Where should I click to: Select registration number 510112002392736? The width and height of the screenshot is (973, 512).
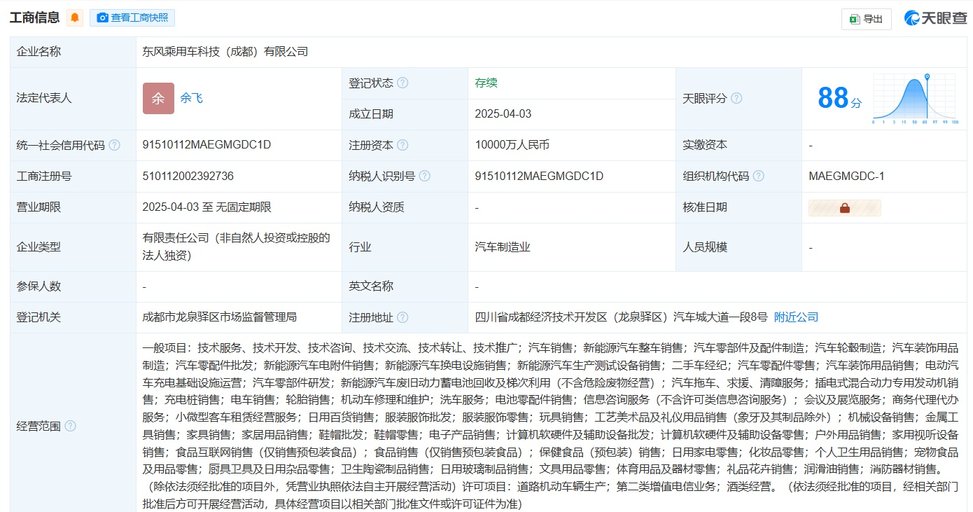coord(188,176)
